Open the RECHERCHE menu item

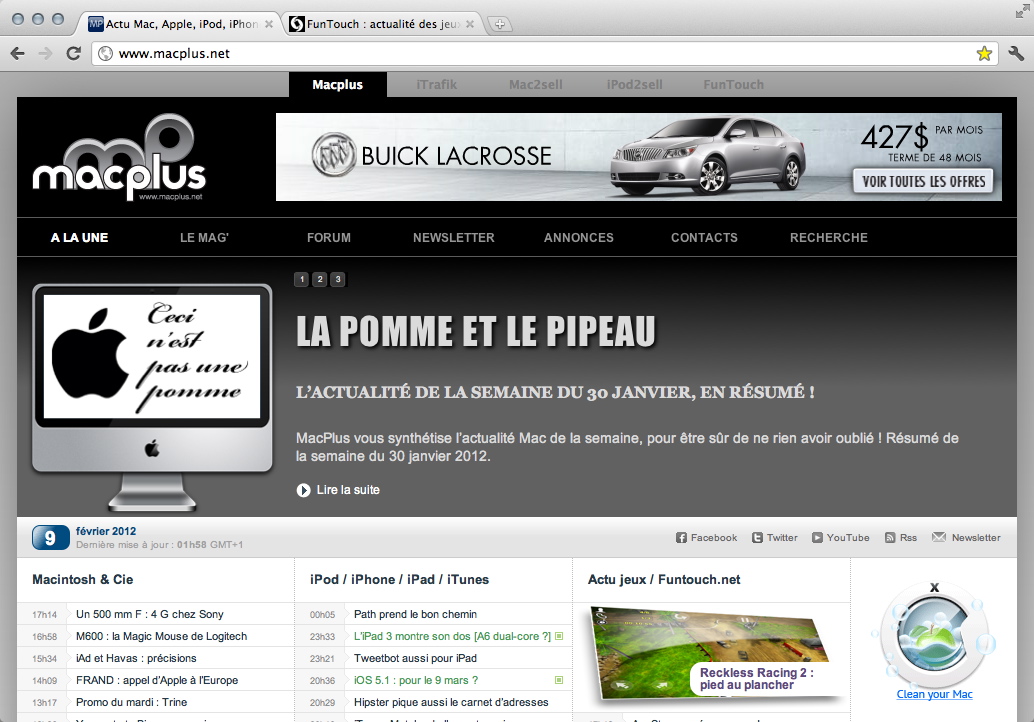(829, 237)
